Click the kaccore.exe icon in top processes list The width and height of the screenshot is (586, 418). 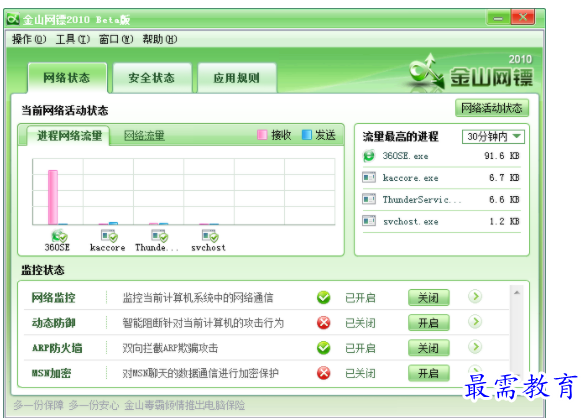coord(369,177)
